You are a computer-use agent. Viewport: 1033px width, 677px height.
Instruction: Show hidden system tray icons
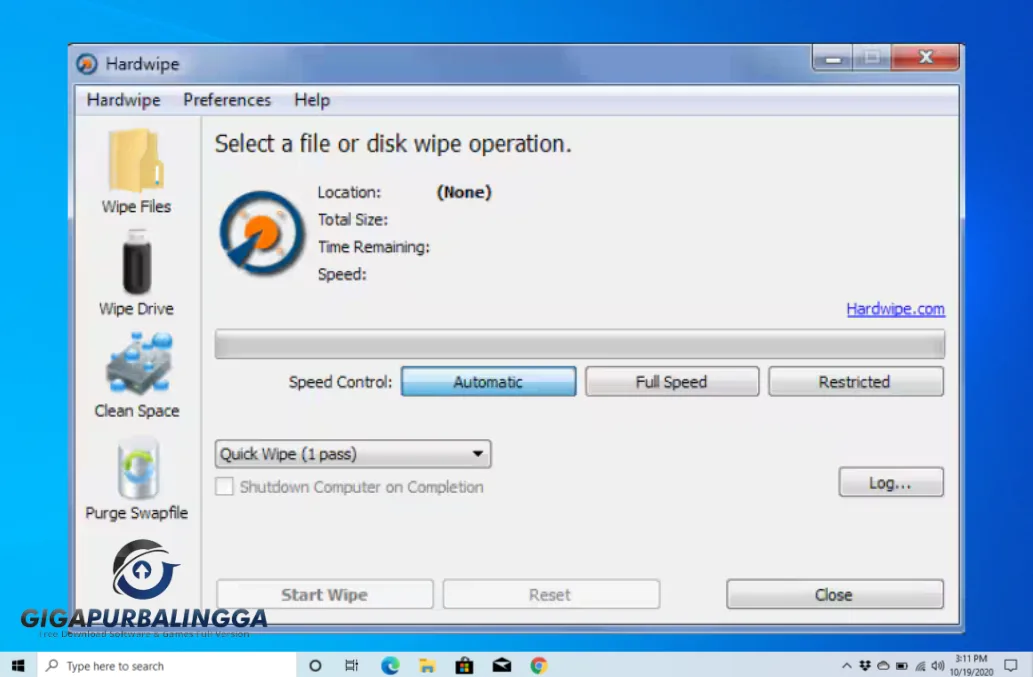point(847,666)
